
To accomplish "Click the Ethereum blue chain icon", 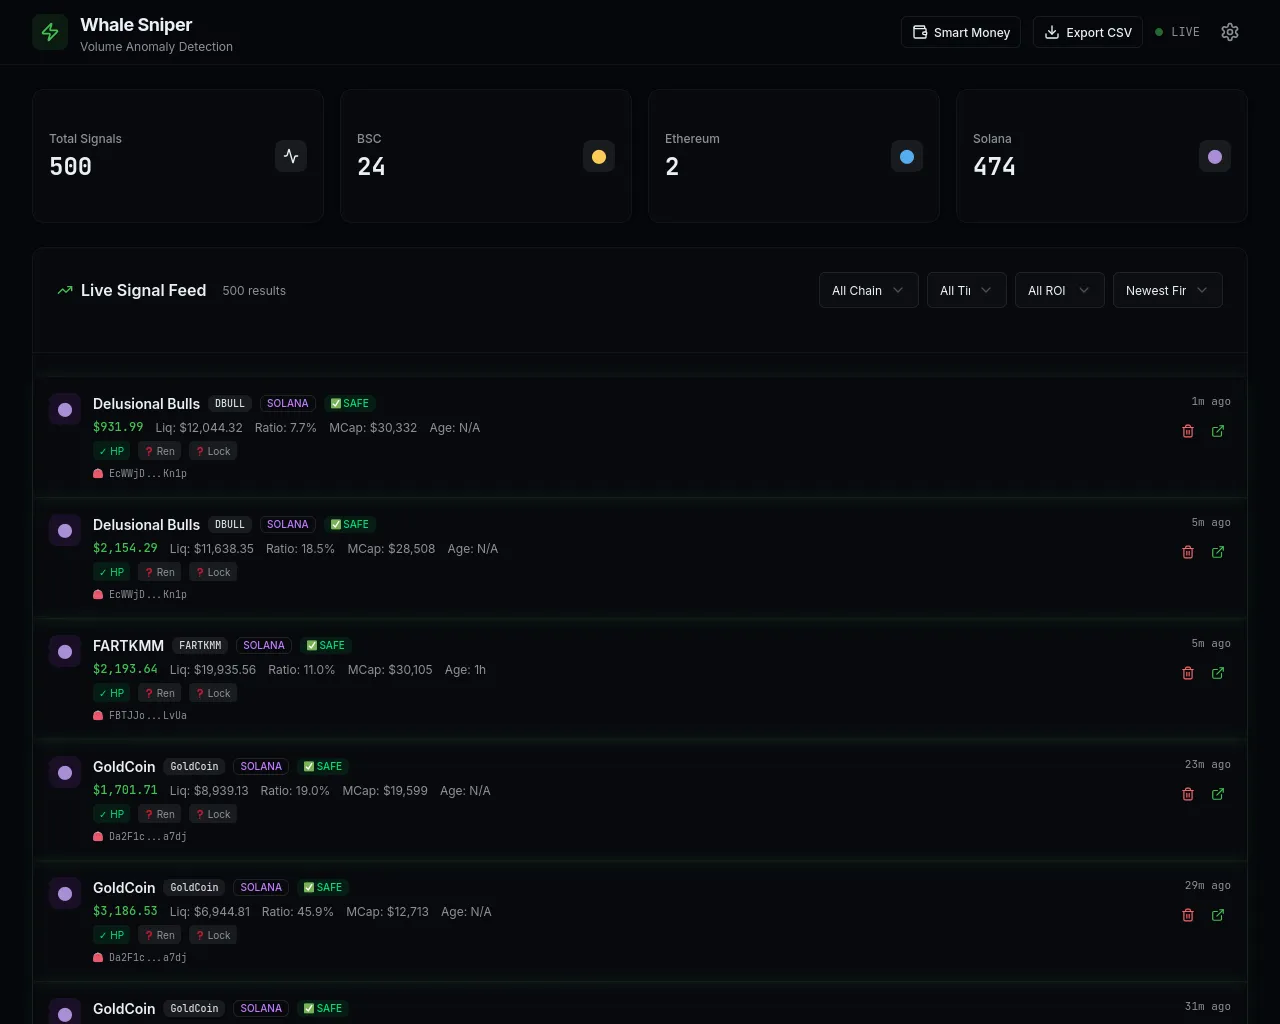I will (x=907, y=156).
